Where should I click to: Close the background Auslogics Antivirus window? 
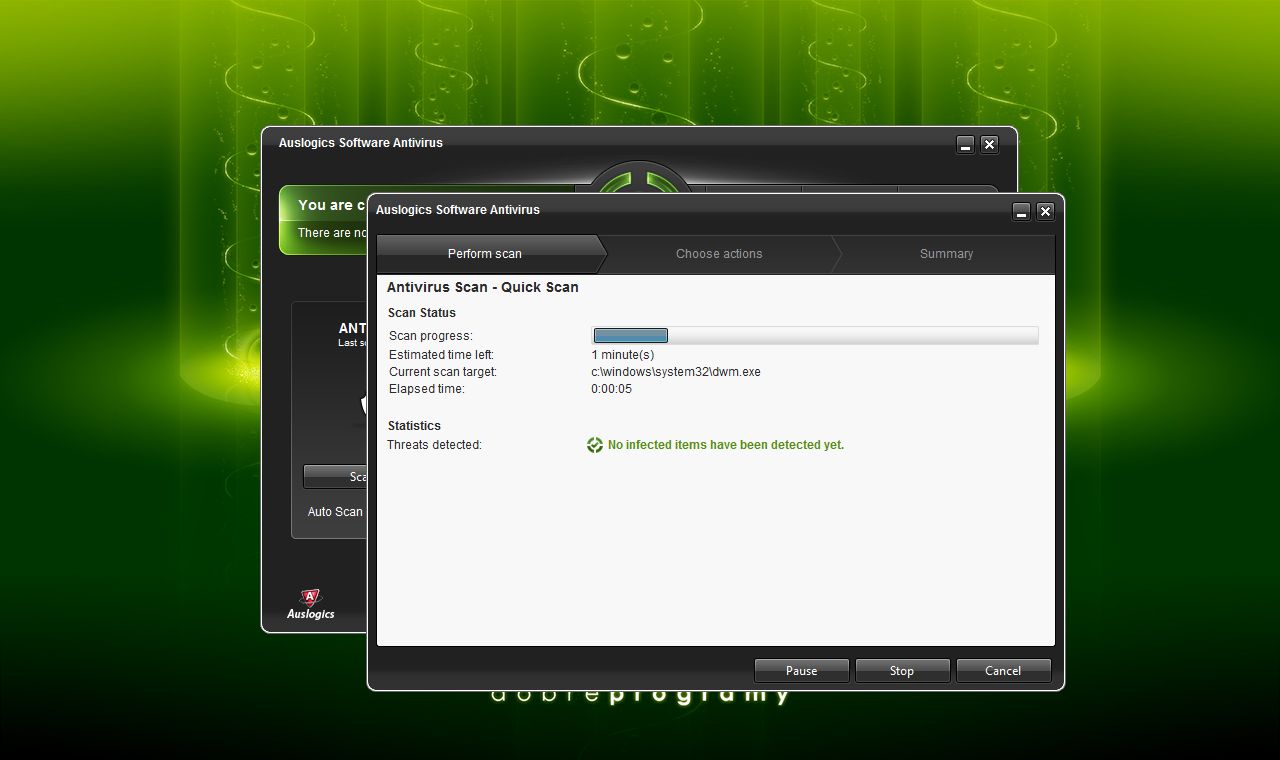[x=989, y=145]
